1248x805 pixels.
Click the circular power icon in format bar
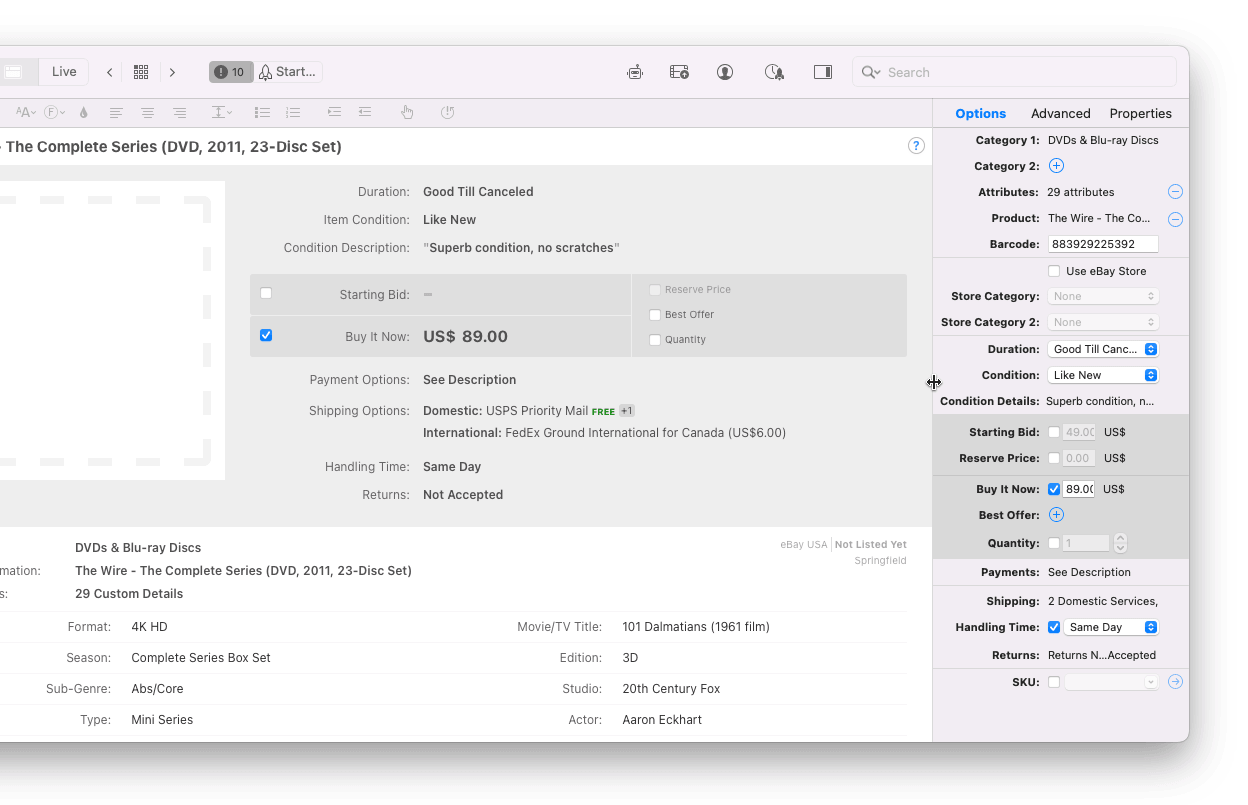448,113
